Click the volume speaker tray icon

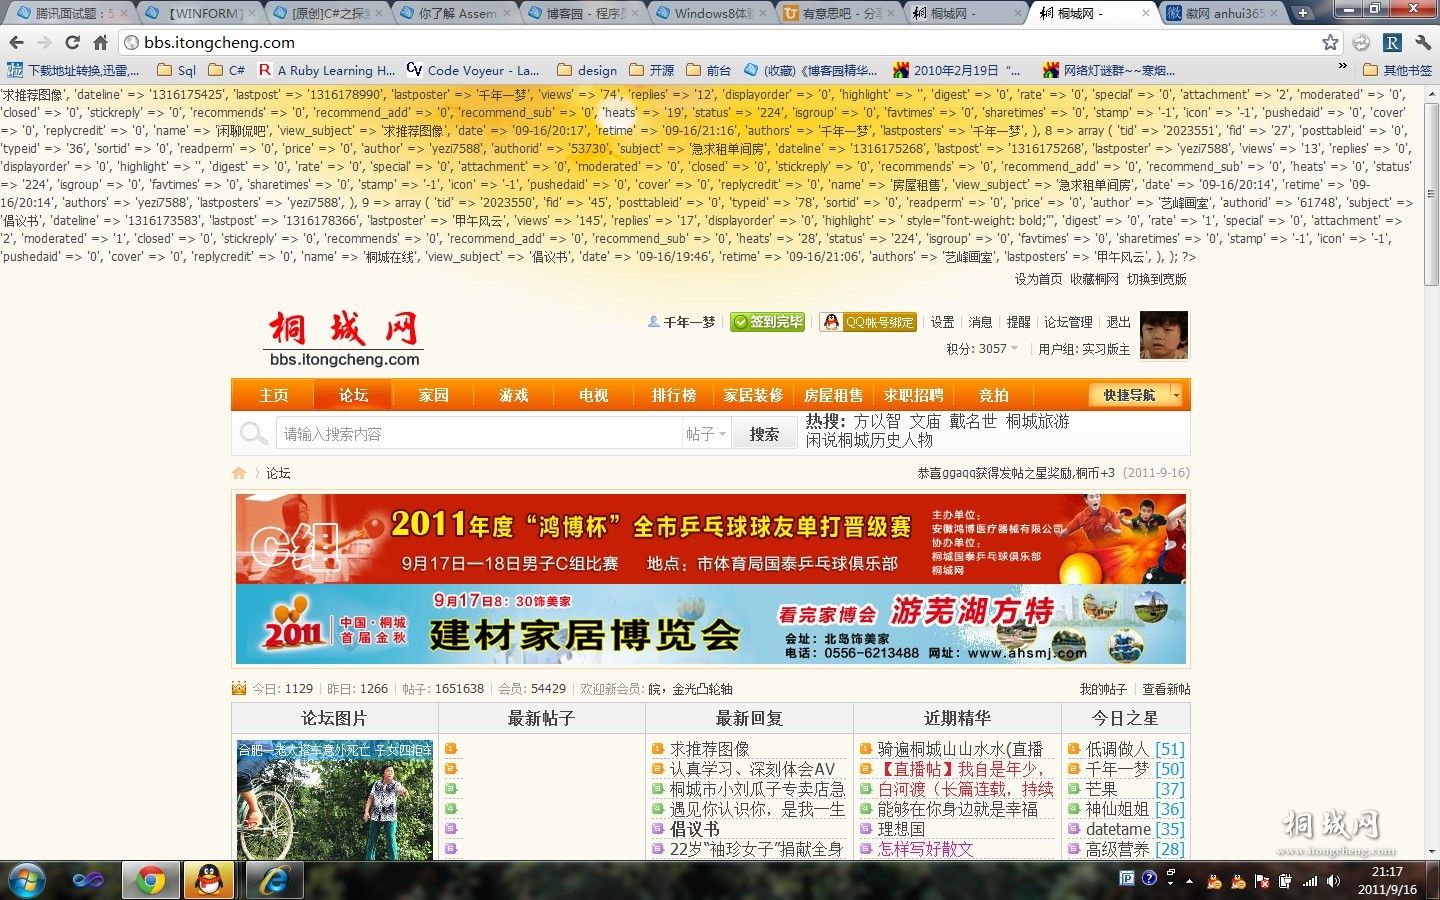(1333, 881)
